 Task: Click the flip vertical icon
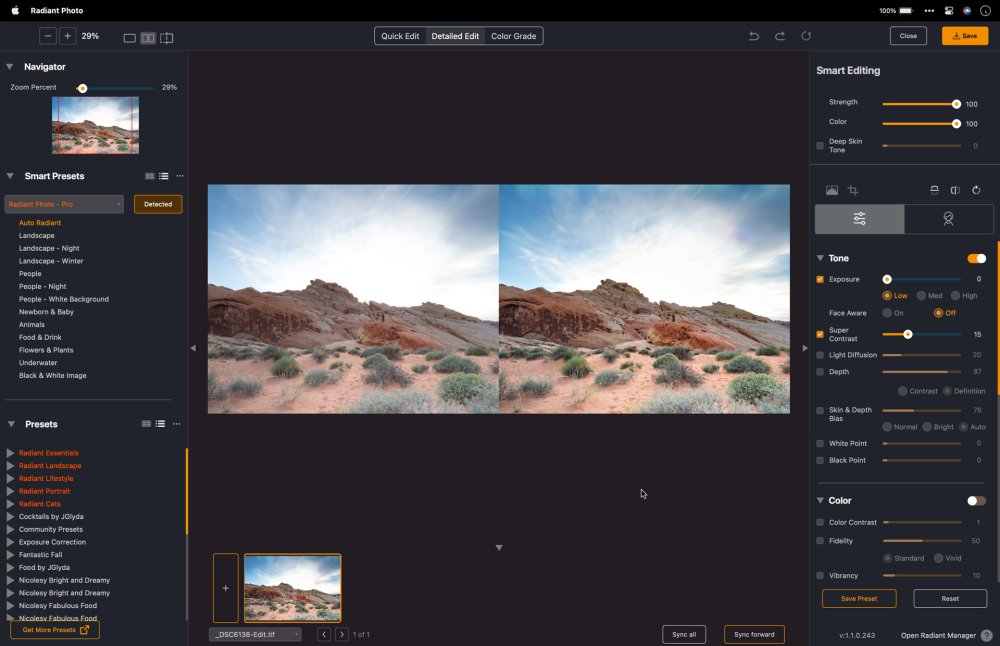[934, 190]
